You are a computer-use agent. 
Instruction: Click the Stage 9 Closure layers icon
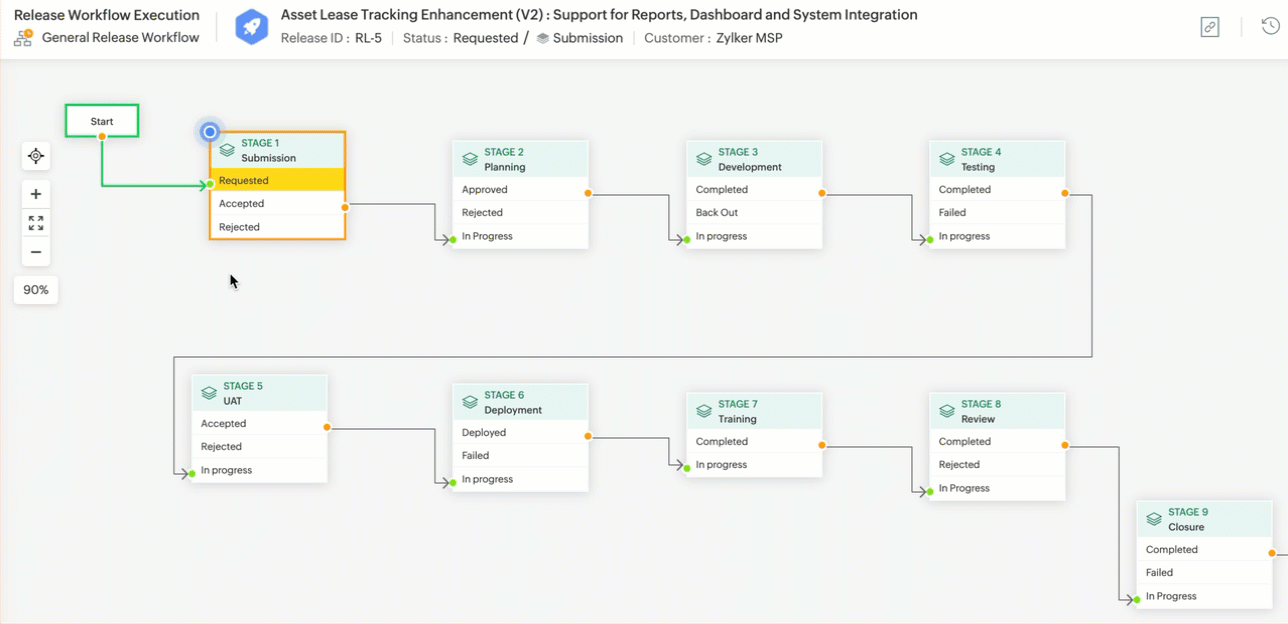pyautogui.click(x=1153, y=520)
